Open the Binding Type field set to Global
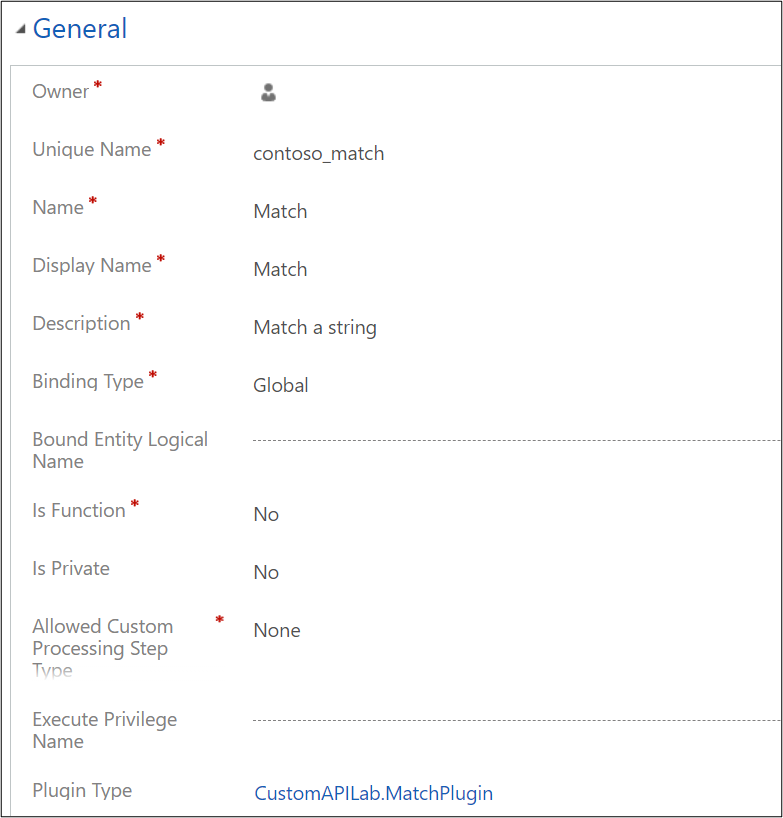The height and width of the screenshot is (818, 783). 280,385
